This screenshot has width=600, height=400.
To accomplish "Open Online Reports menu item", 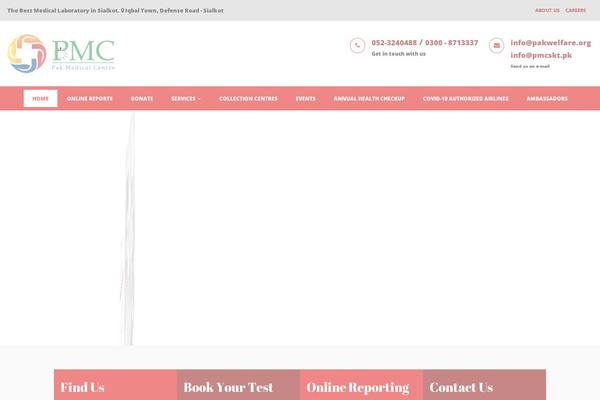I will pos(90,98).
